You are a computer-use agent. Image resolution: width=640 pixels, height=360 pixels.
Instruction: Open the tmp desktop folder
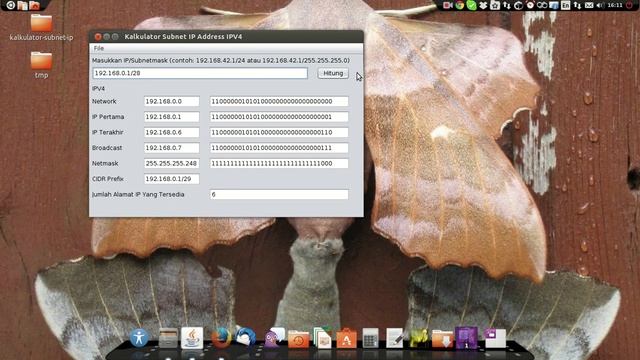41,64
